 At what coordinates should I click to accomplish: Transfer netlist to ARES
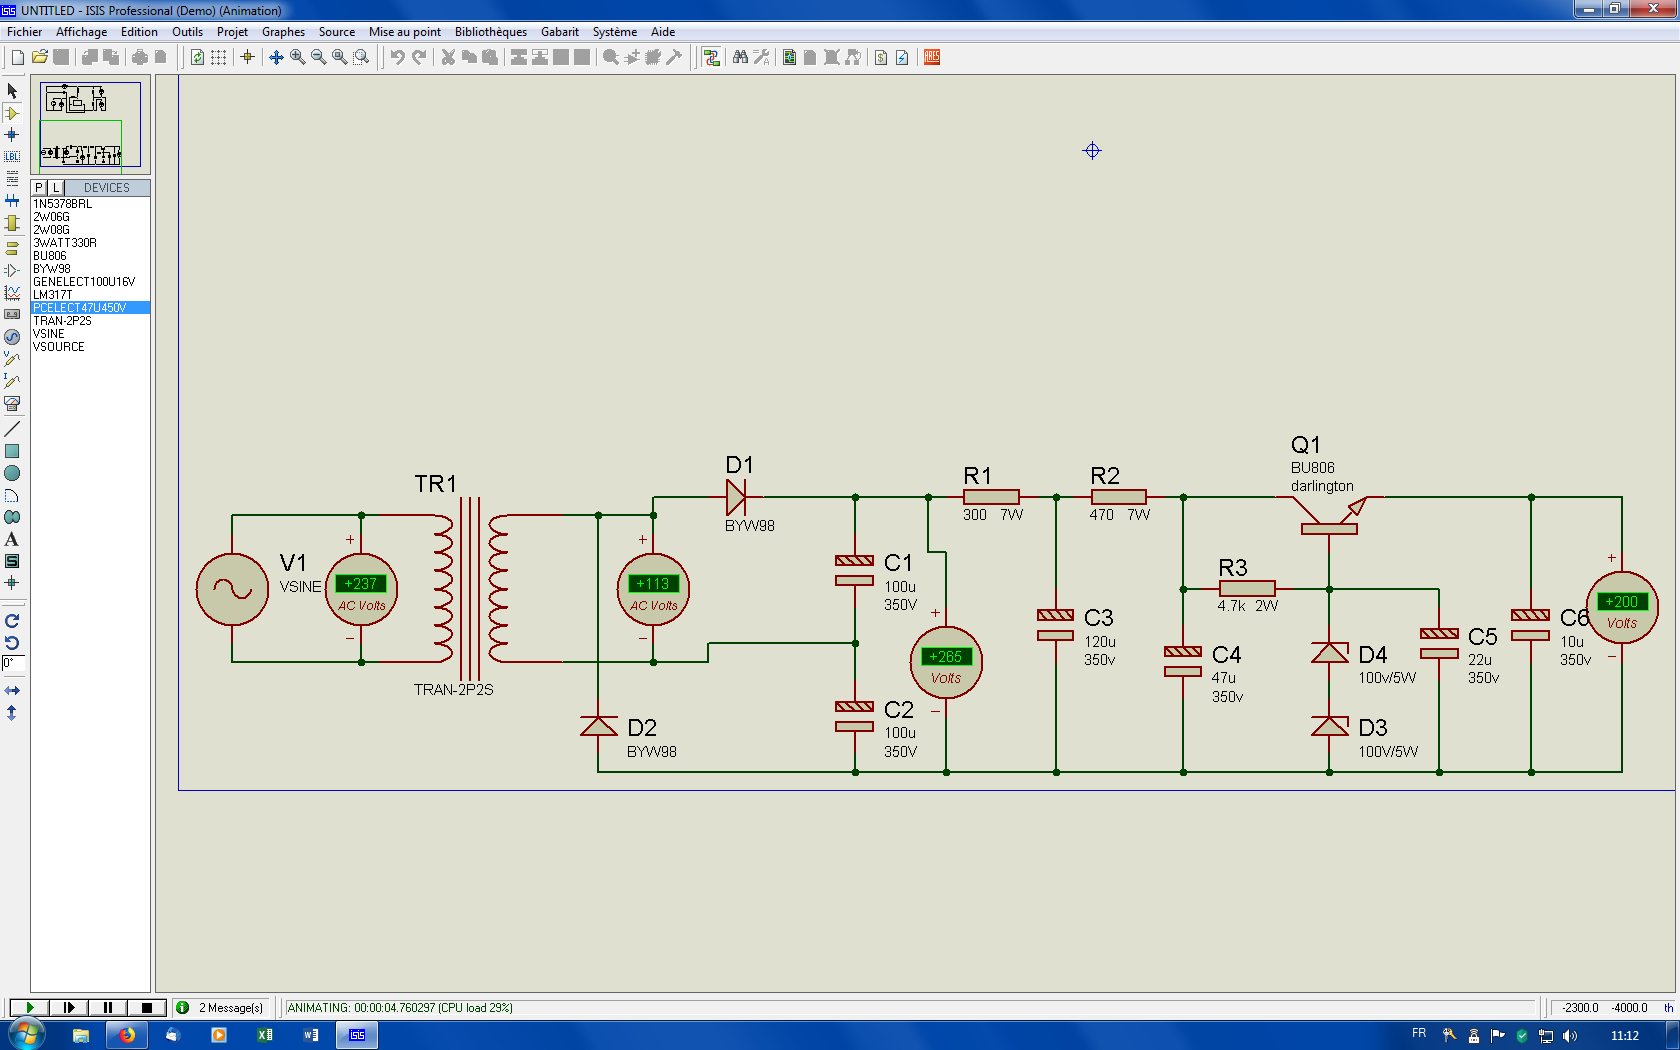coord(931,57)
